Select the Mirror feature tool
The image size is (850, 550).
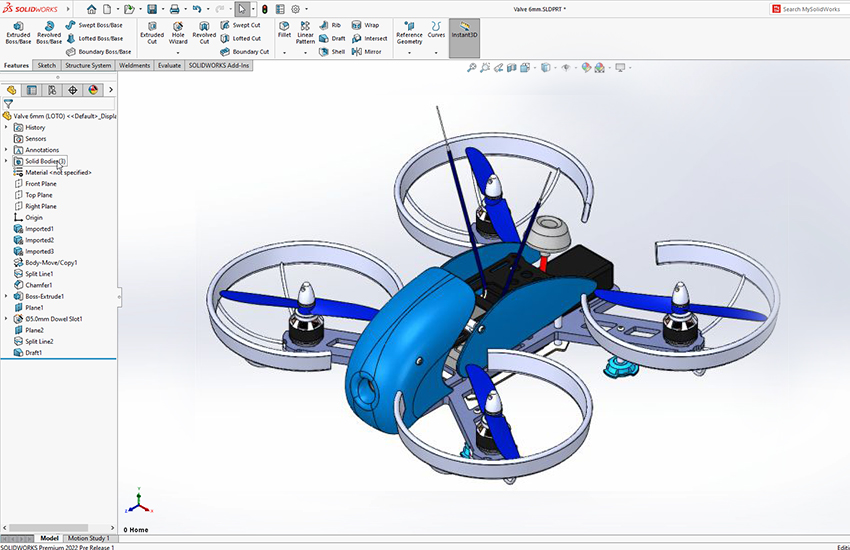tap(366, 52)
